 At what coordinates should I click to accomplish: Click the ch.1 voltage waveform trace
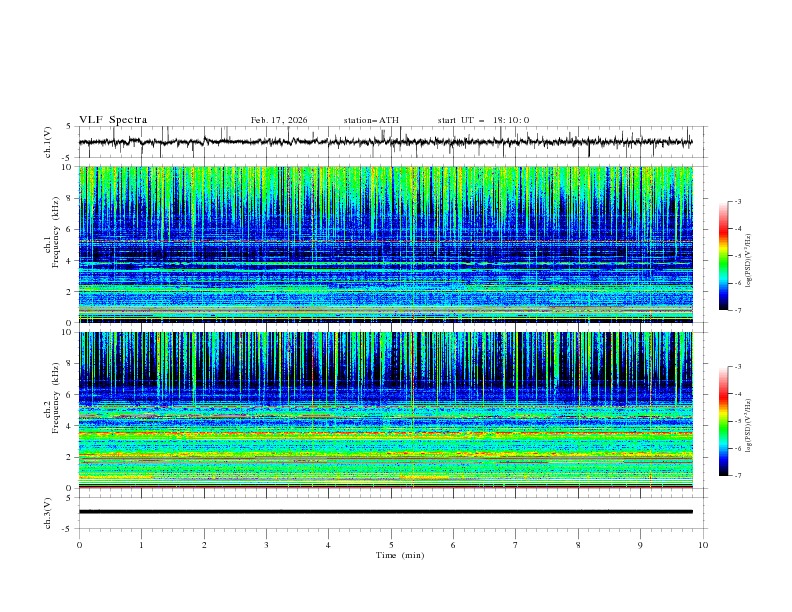[x=385, y=142]
